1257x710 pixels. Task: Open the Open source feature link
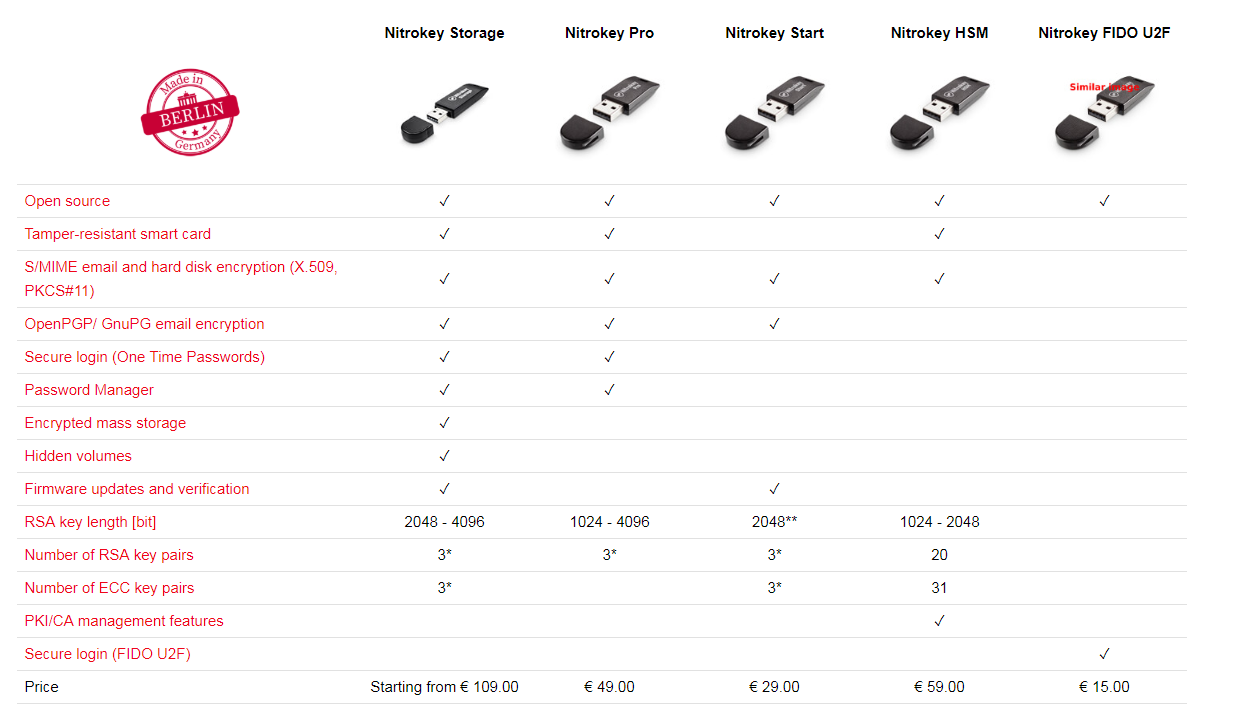67,201
